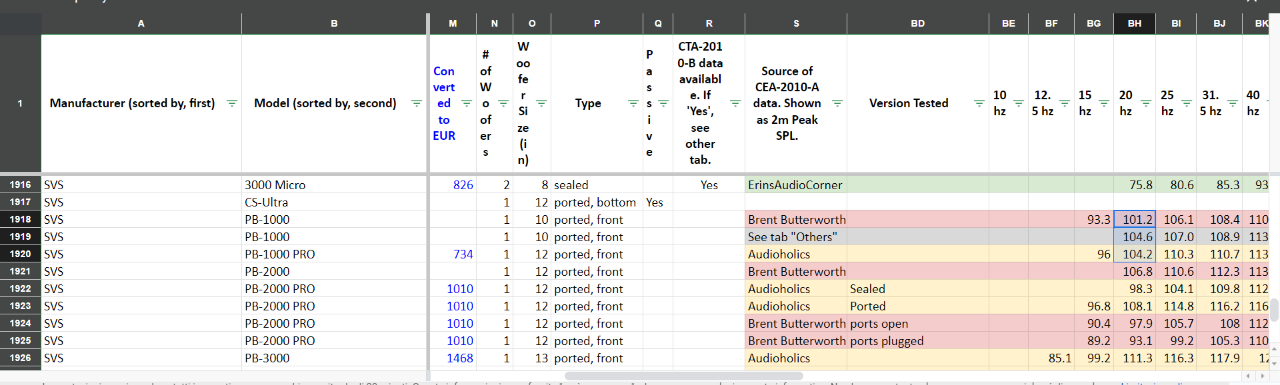
Task: Click the 'PB-1000 PRO' model cell
Action: coord(334,254)
